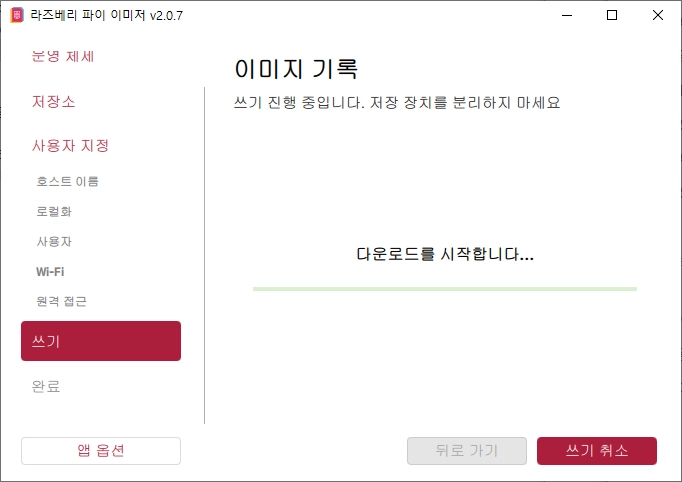Click the 완료 step in sidebar
The height and width of the screenshot is (482, 682).
46,386
